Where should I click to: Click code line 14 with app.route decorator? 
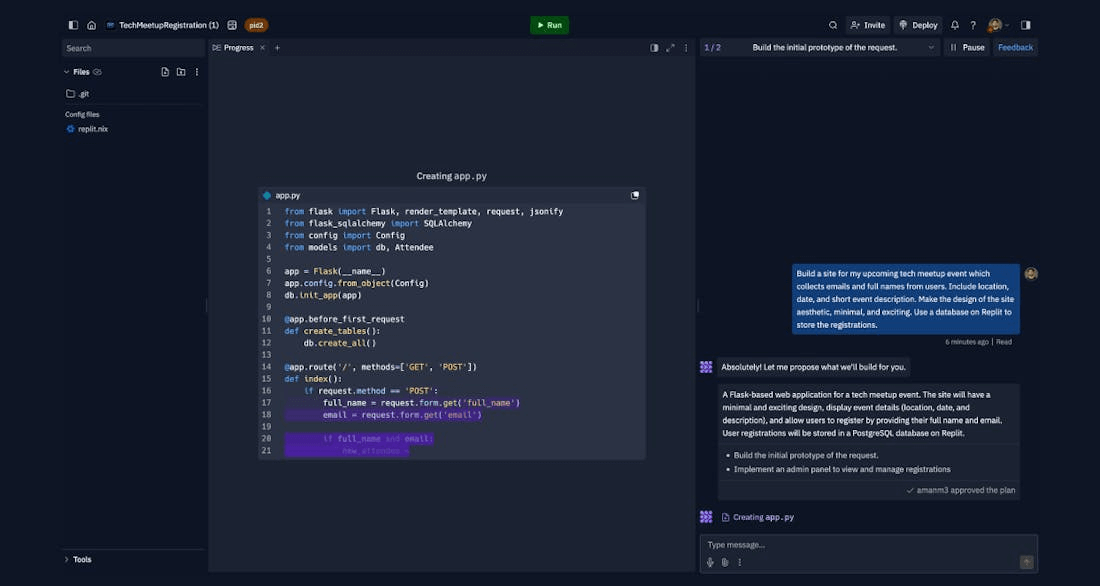click(x=380, y=367)
